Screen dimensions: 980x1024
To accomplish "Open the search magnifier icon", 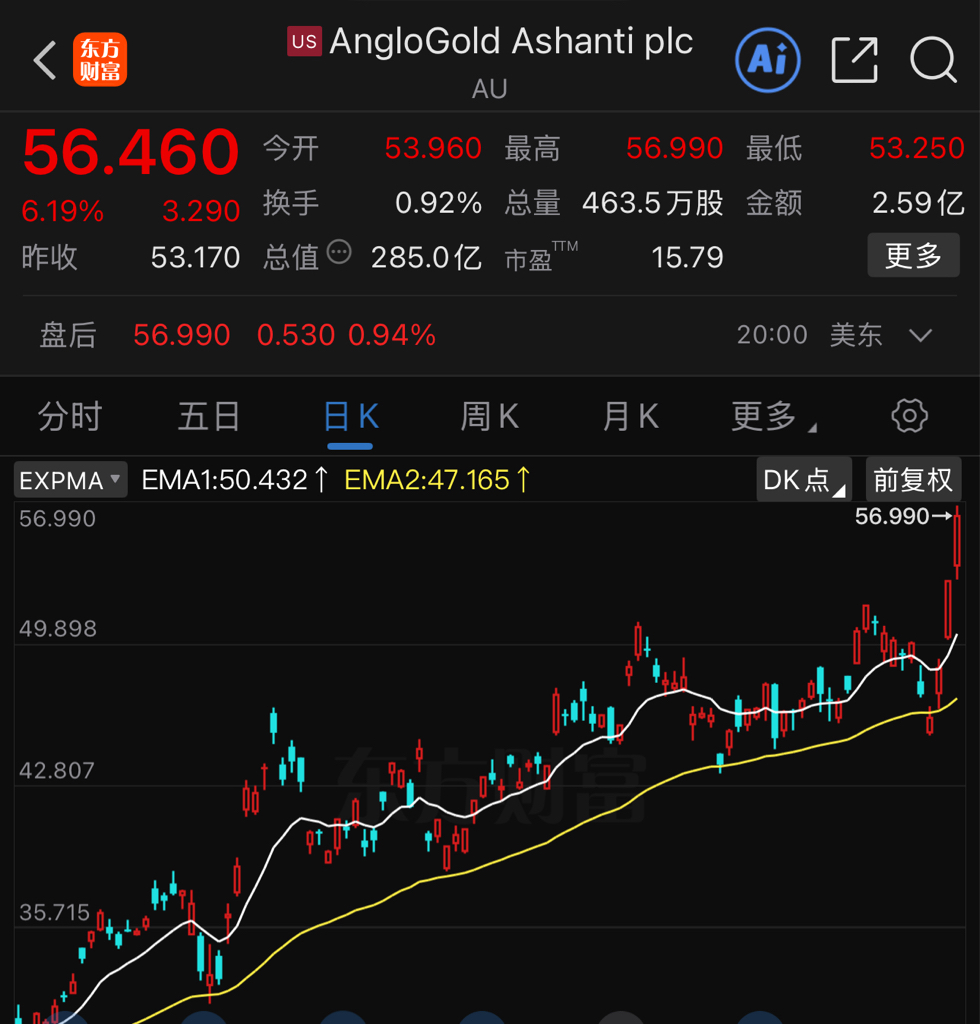I will click(x=934, y=60).
